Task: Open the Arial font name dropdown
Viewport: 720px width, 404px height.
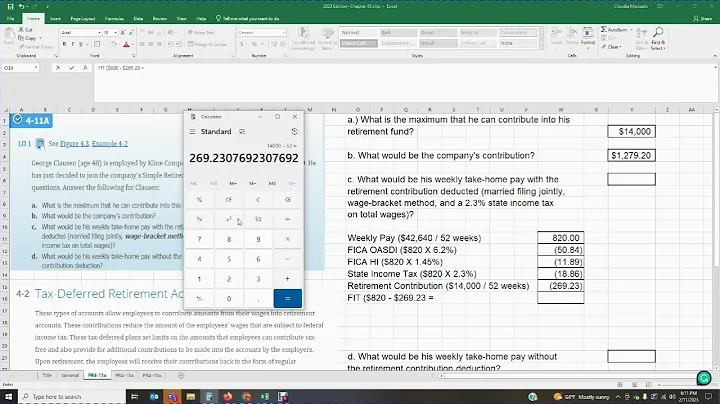Action: pyautogui.click(x=99, y=33)
